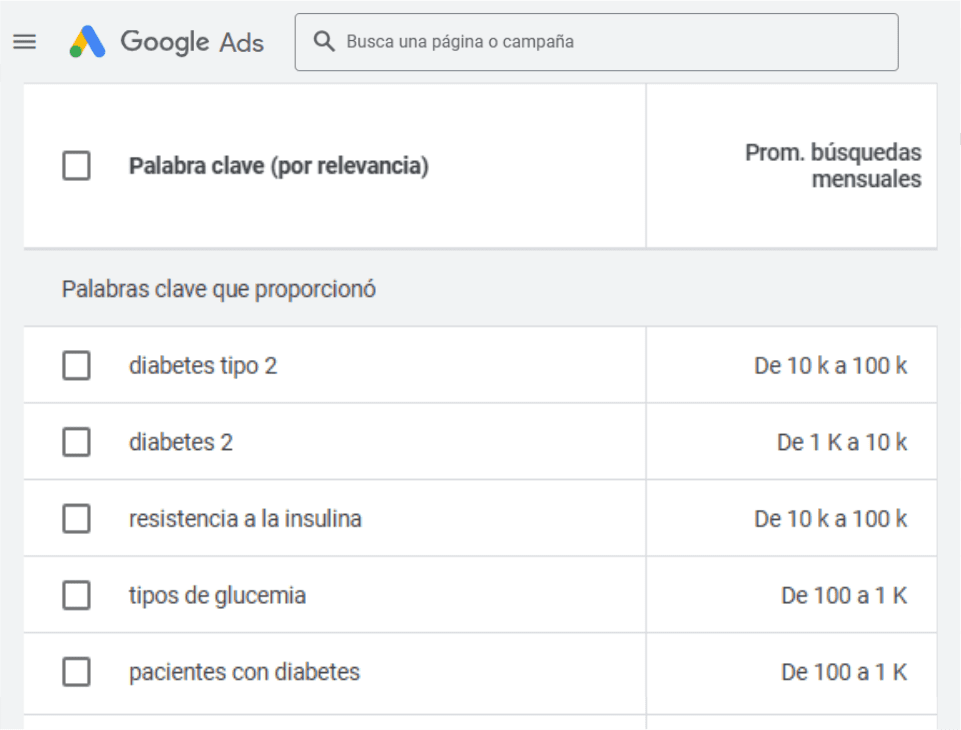Tick the 'tipos de glucemia' checkbox
The image size is (961, 730).
[76, 596]
